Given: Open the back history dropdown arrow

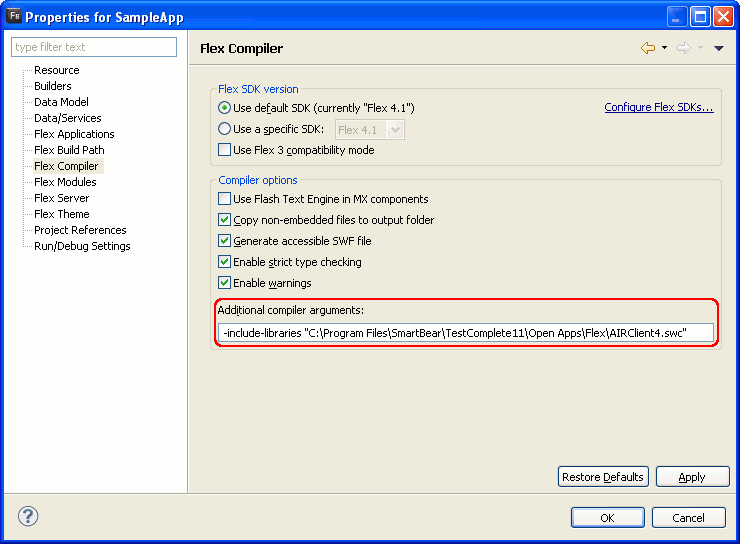Looking at the screenshot, I should coord(664,48).
